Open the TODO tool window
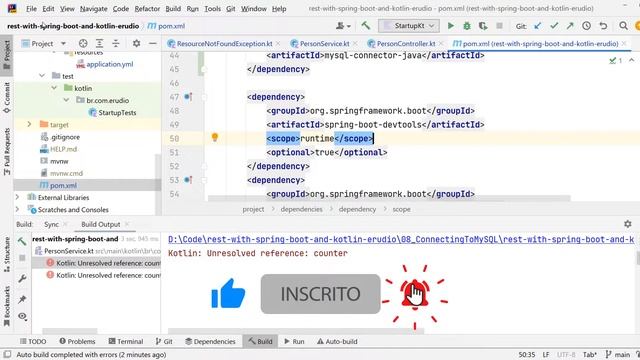 coord(33,341)
